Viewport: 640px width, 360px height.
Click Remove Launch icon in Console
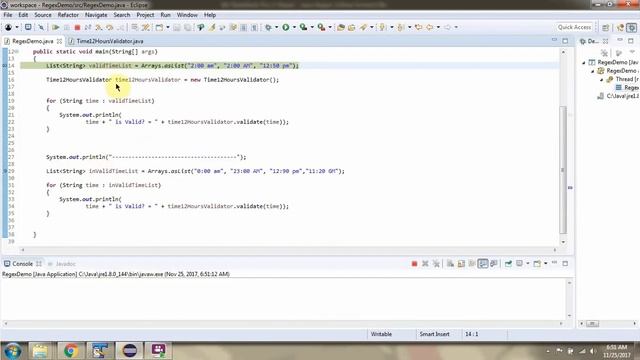pos(425,264)
